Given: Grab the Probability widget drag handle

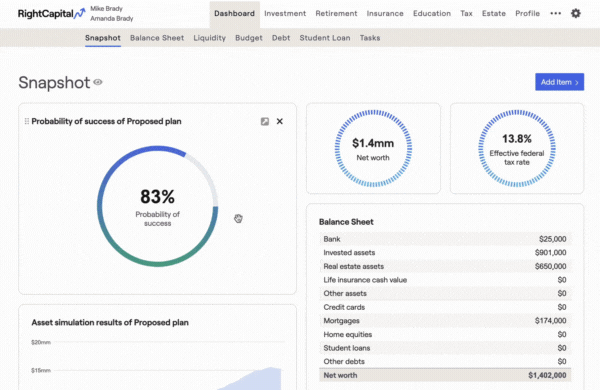Looking at the screenshot, I should tap(27, 121).
